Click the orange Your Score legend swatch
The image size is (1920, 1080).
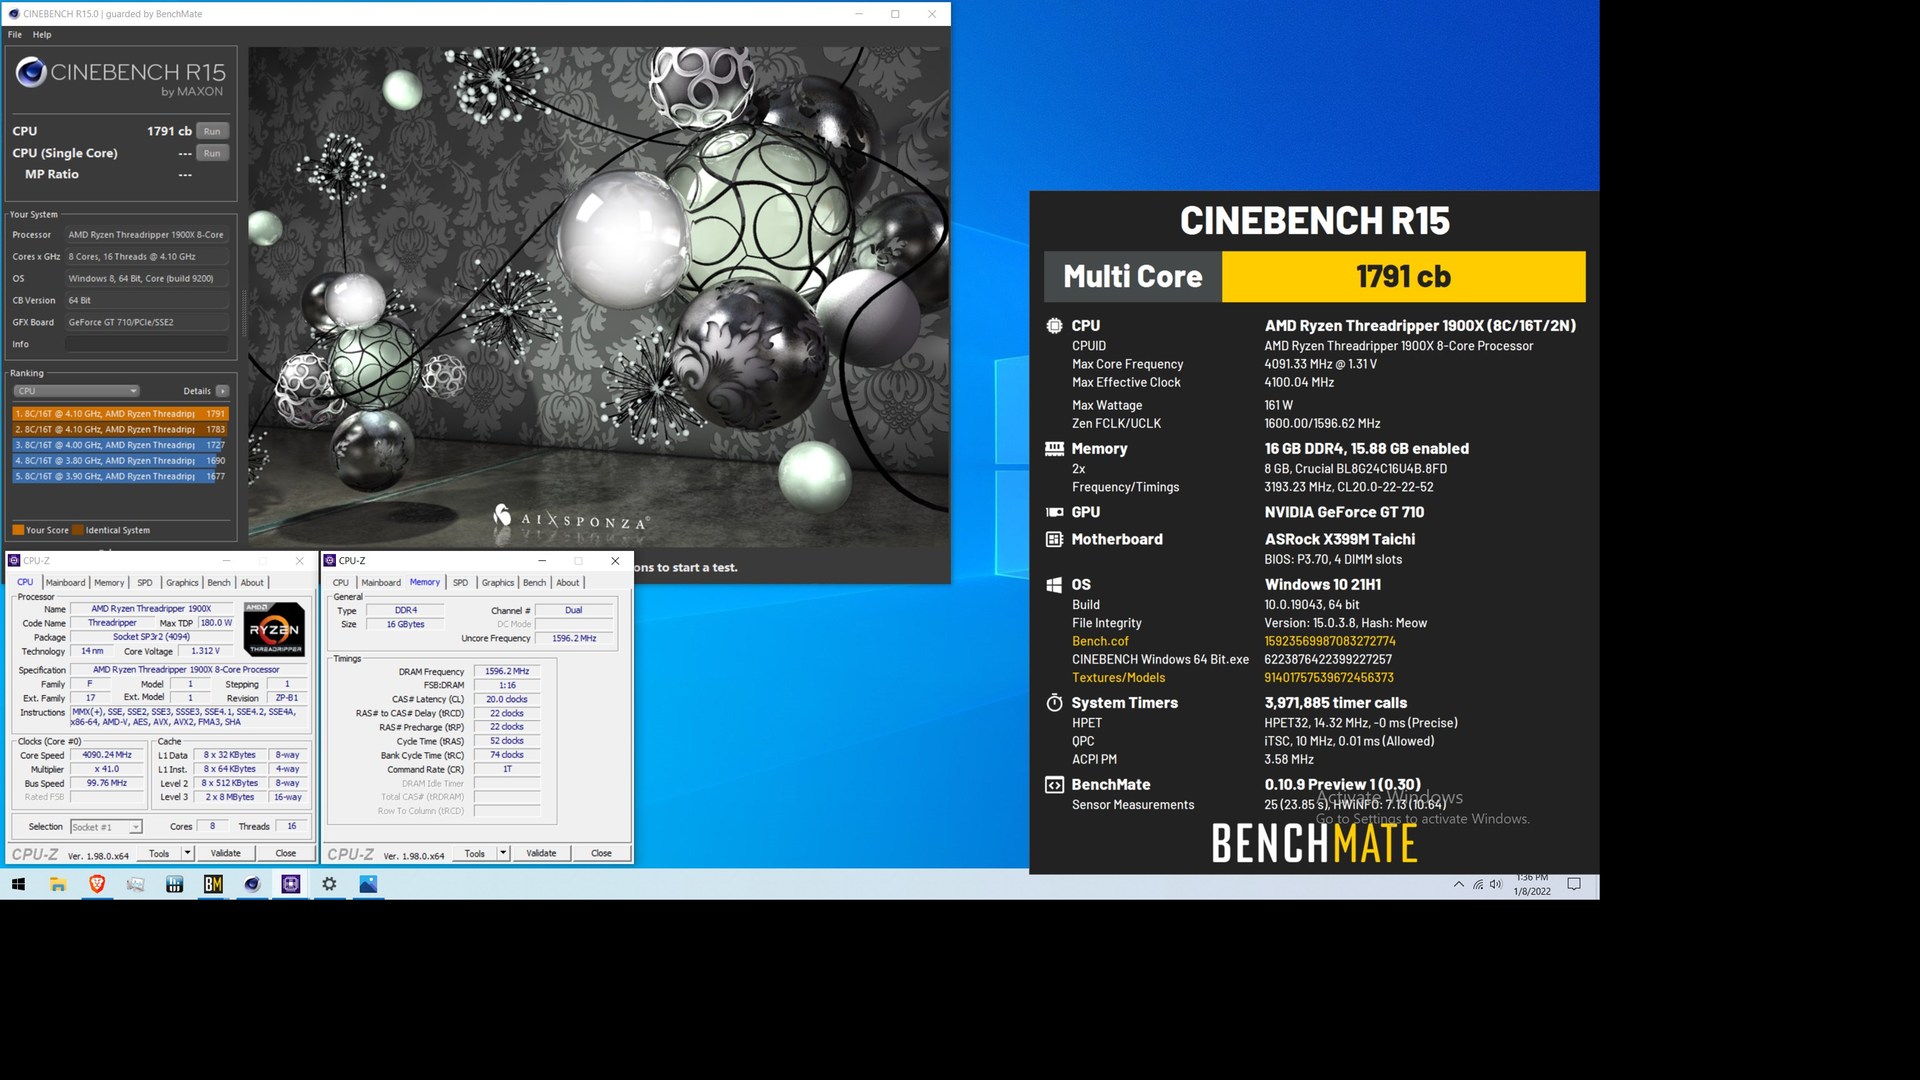coord(18,530)
